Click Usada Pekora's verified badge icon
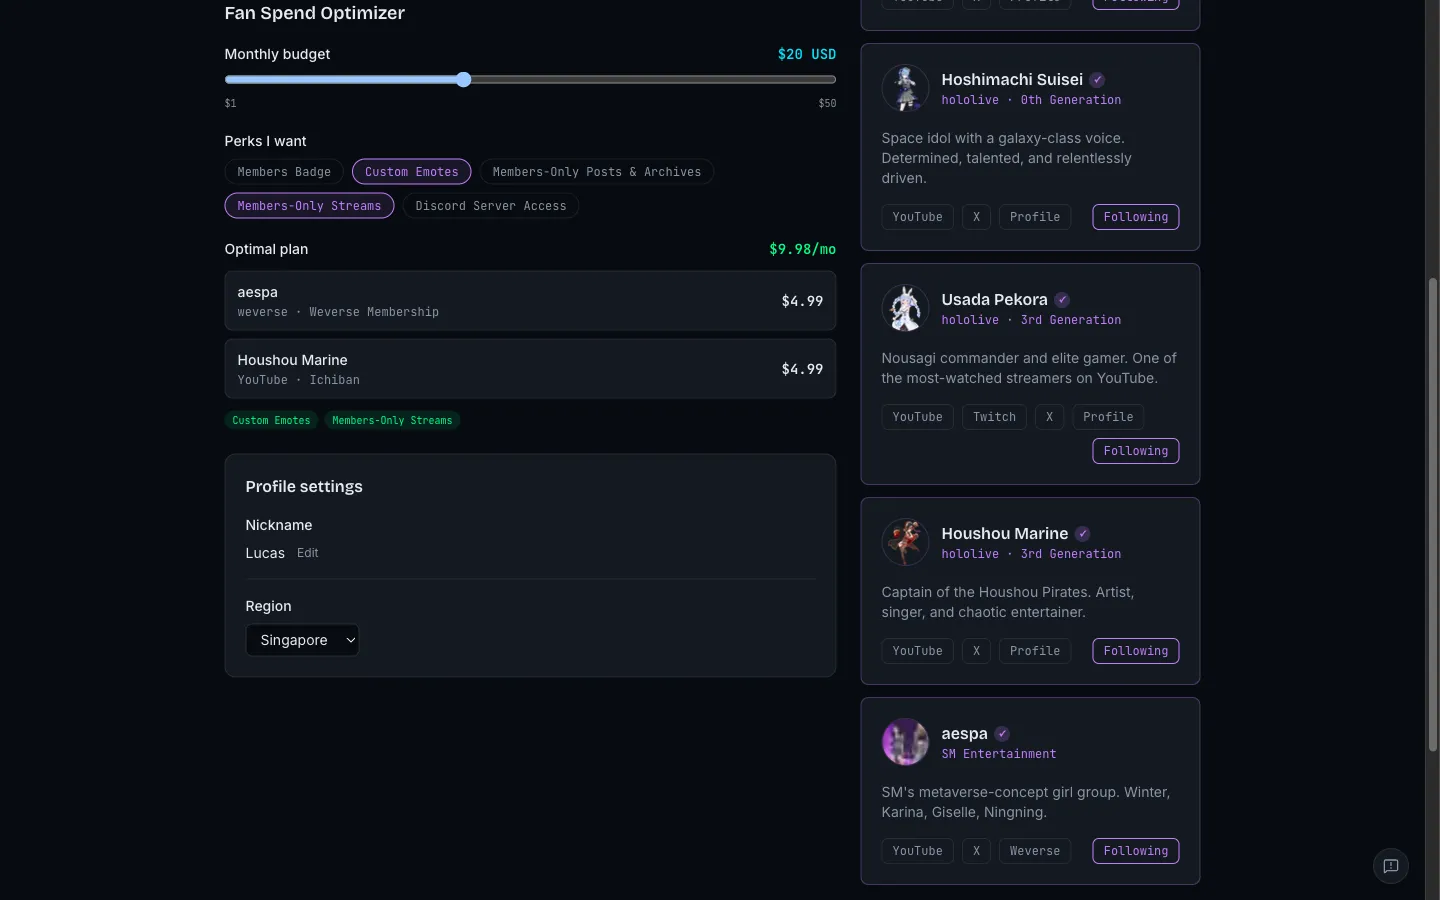The height and width of the screenshot is (900, 1440). coord(1062,300)
